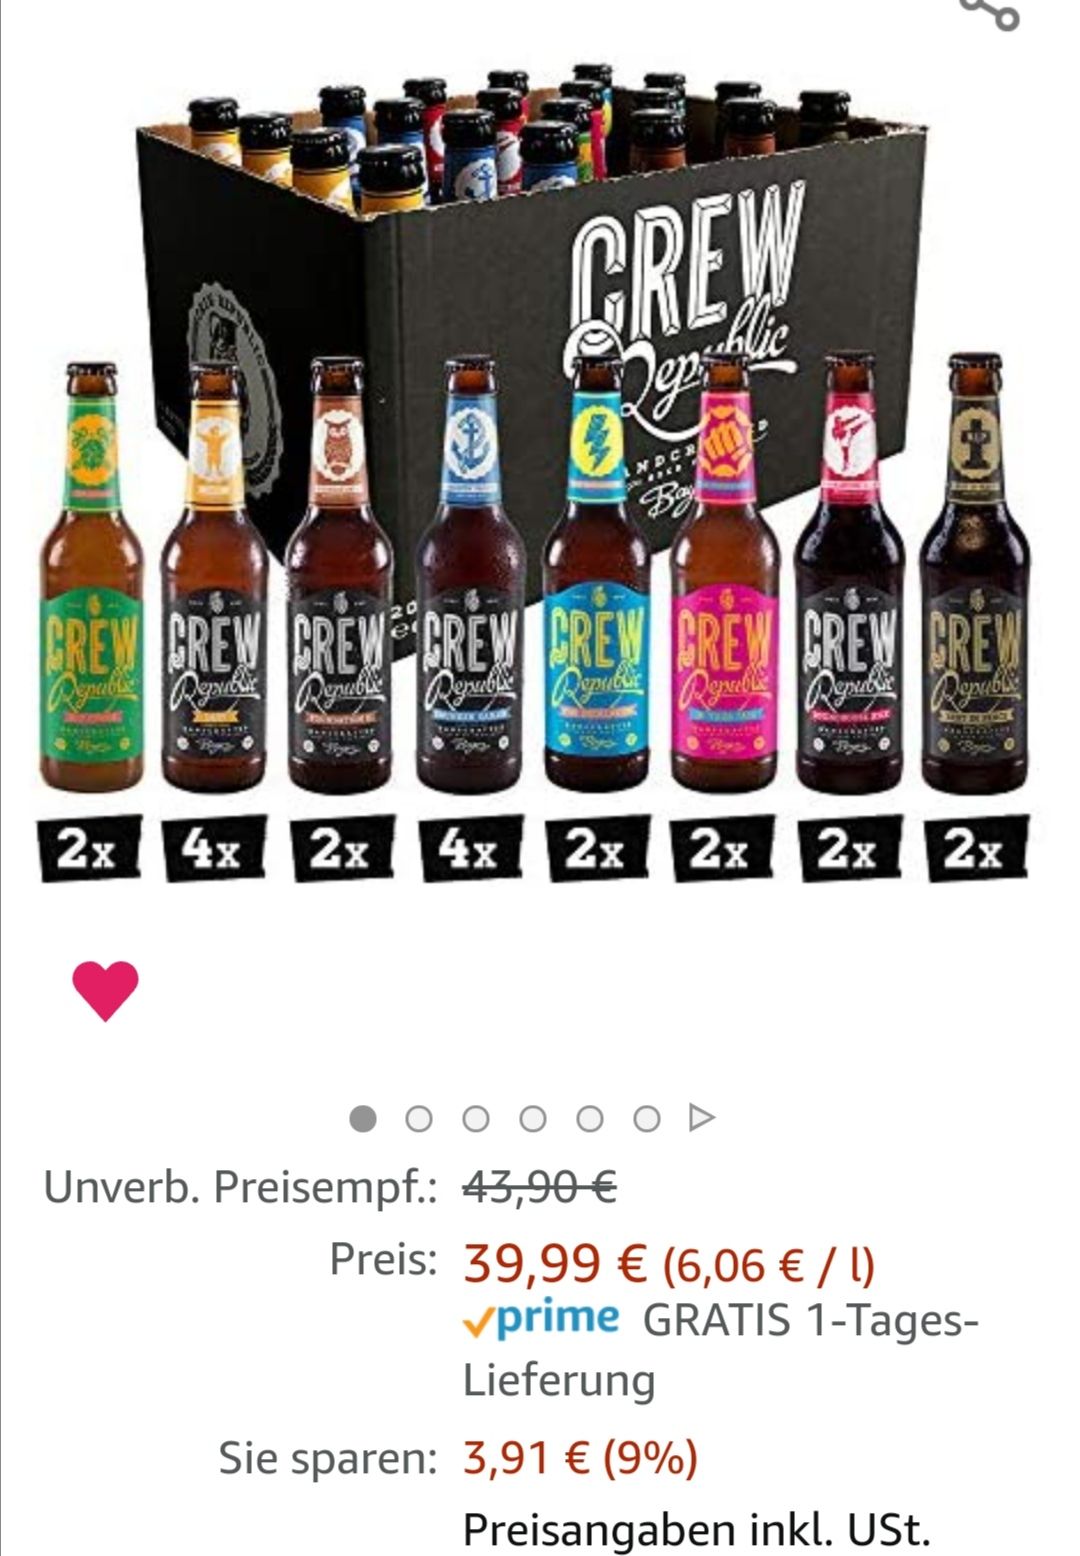This screenshot has width=1080, height=1556.
Task: Play the product video triangle icon
Action: coord(702,1117)
